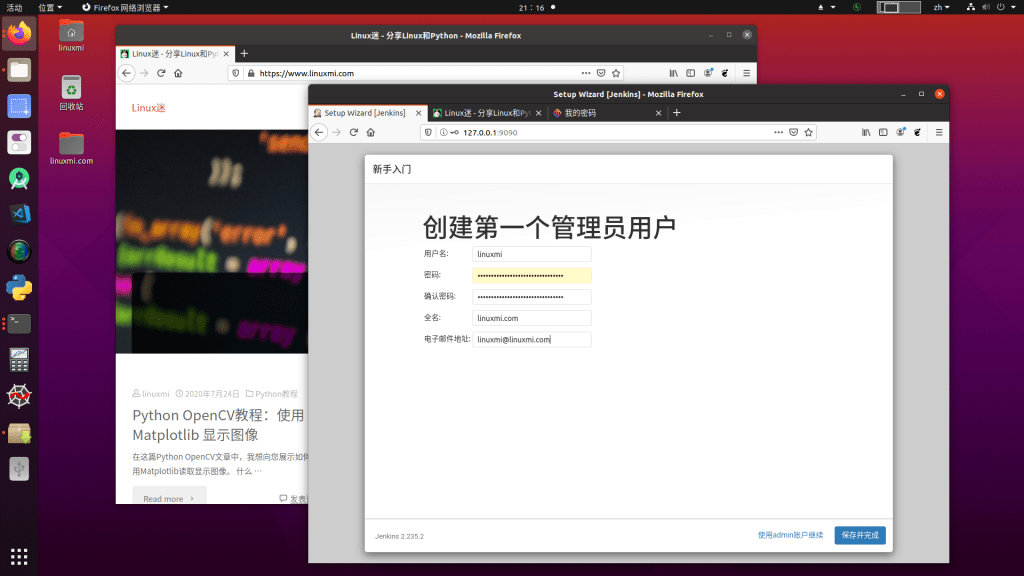
Task: Open the Terminal from the dock
Action: (19, 323)
